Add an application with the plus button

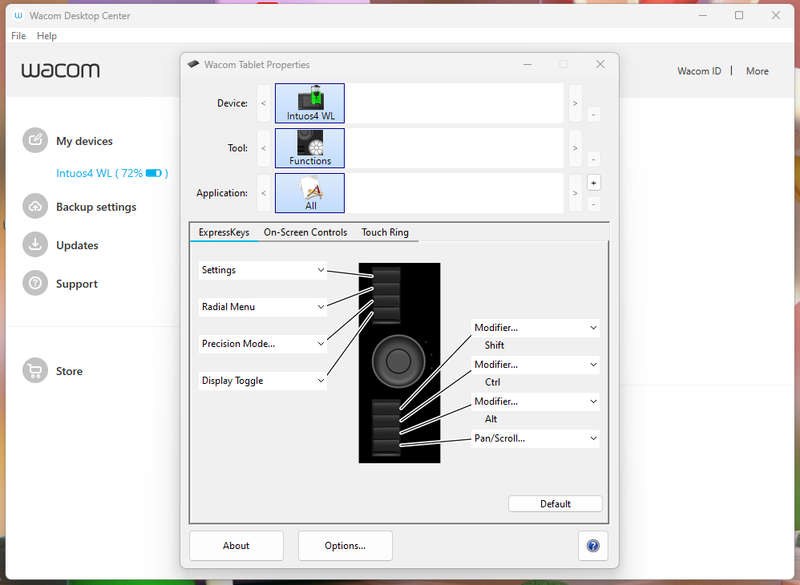pyautogui.click(x=593, y=183)
